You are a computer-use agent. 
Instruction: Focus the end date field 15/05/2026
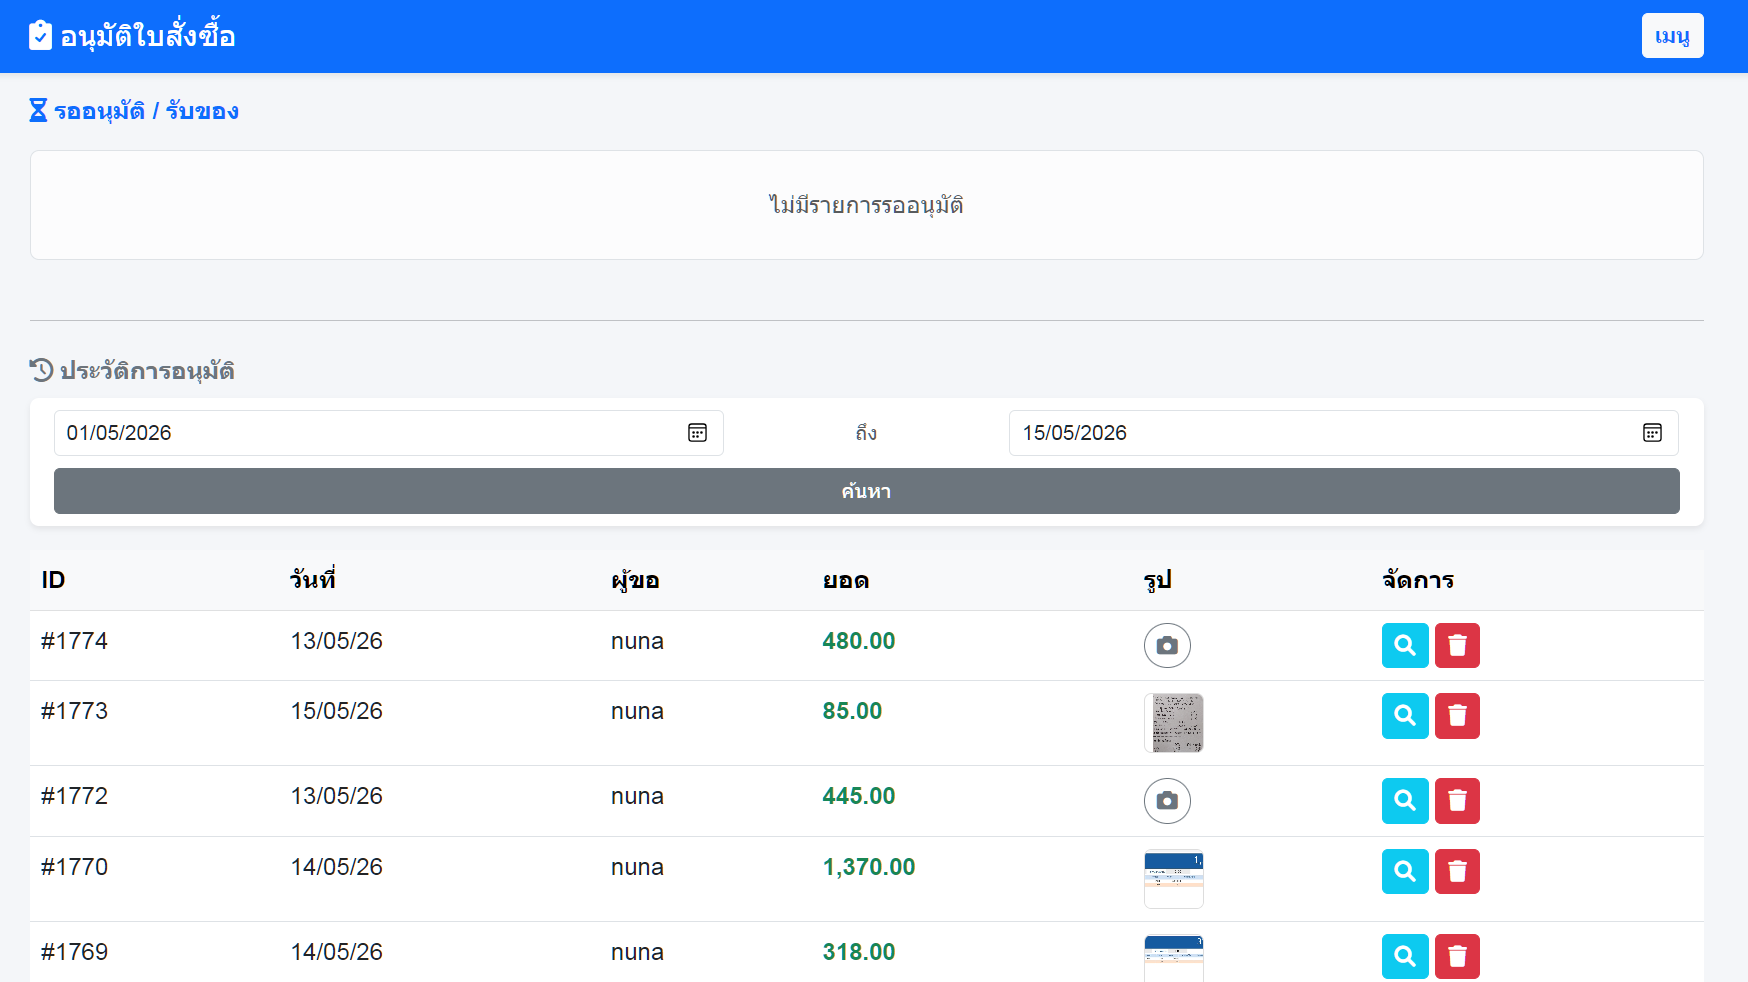click(1343, 433)
